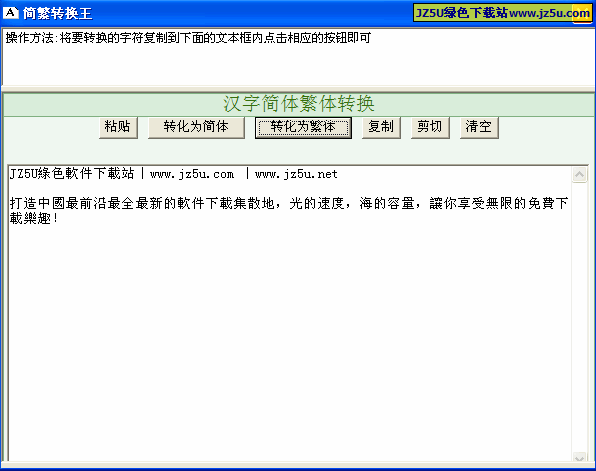Click the 转化为繁体 button
This screenshot has width=596, height=471.
pos(303,127)
